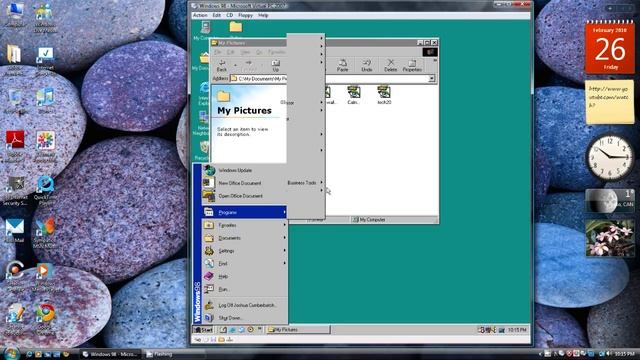Click the Back toolbar button in My Pictures
640x360 pixels.
pos(222,65)
